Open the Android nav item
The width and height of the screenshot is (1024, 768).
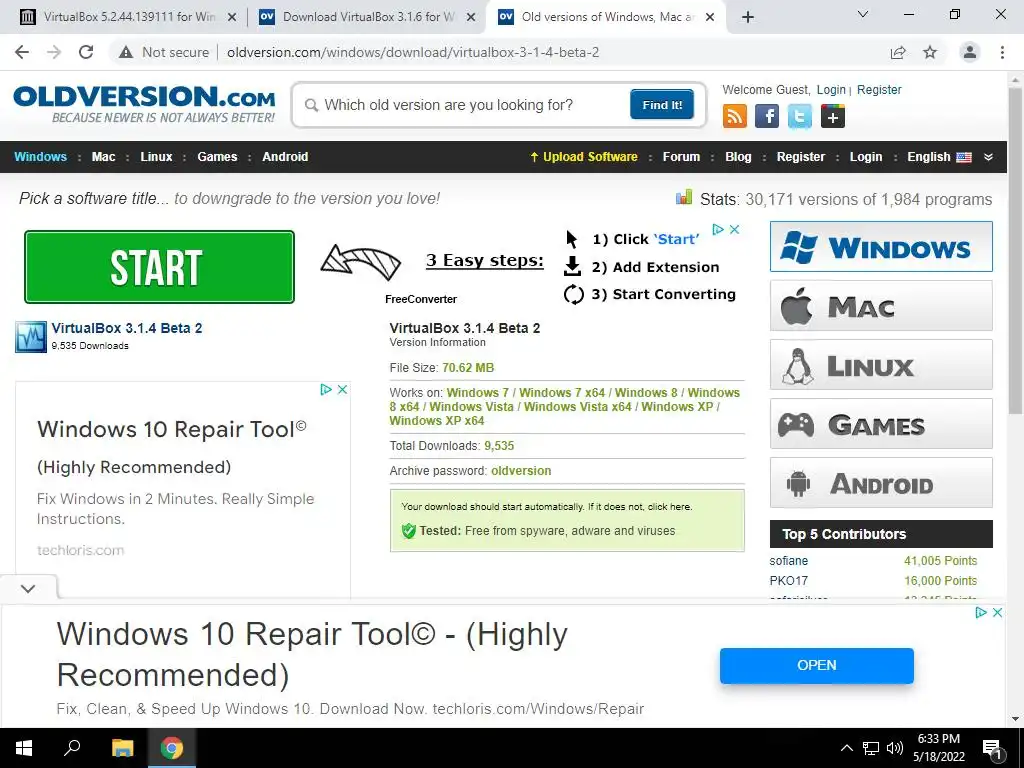tap(285, 157)
